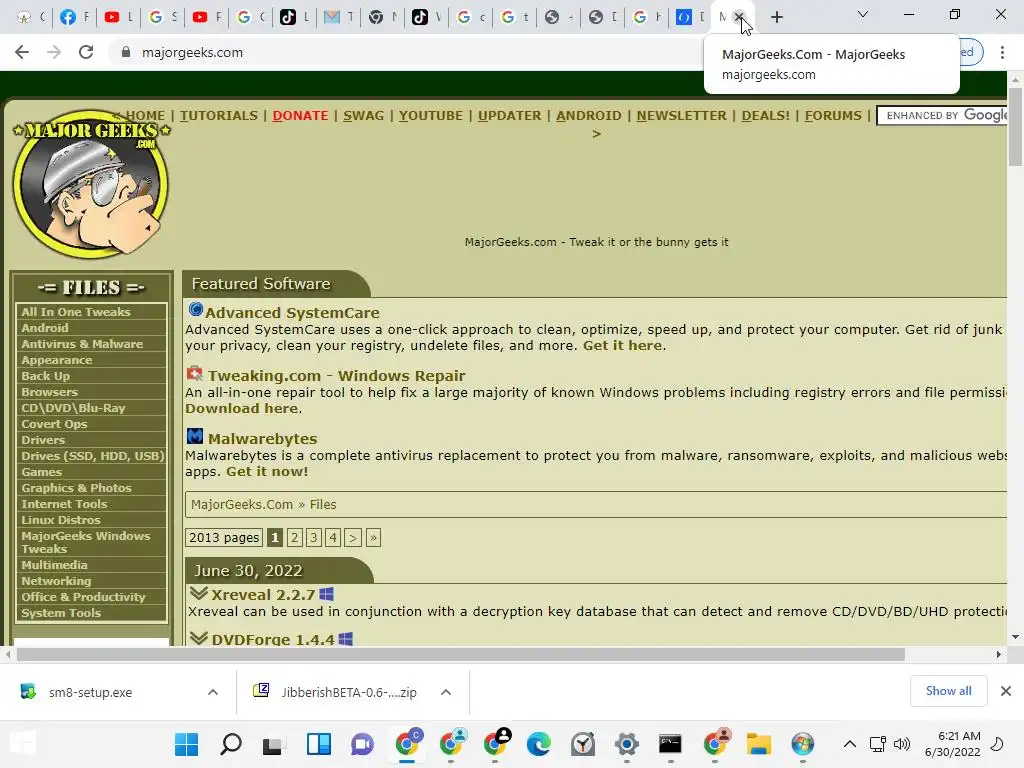The image size is (1024, 768).
Task: Expand the DVDForge 1.4.4 entry chevron
Action: click(x=199, y=638)
